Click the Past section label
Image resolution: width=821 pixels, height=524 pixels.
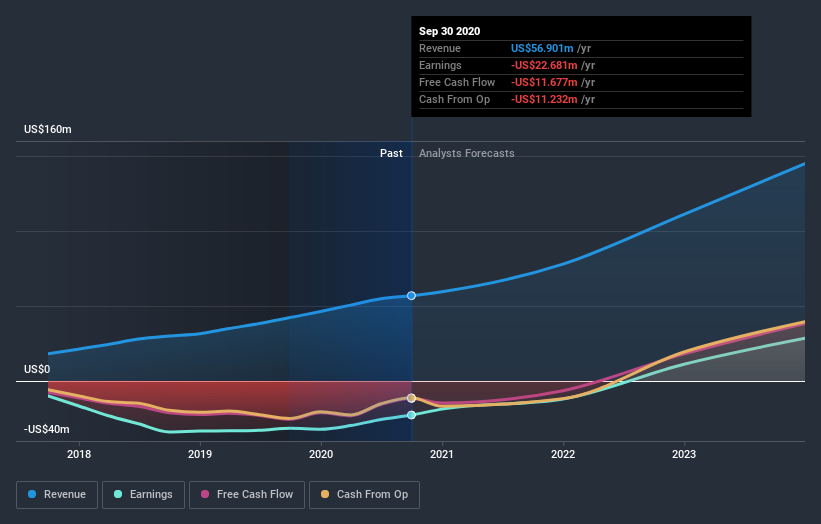[391, 153]
